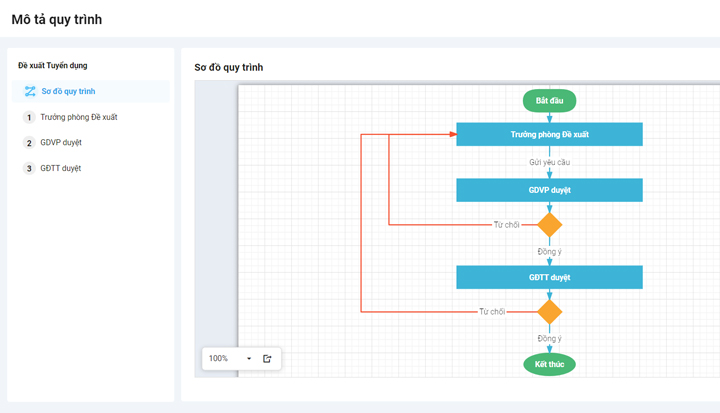The image size is (720, 413).
Task: Open step 3 GĐTT duyệt in sidebar
Action: click(61, 168)
